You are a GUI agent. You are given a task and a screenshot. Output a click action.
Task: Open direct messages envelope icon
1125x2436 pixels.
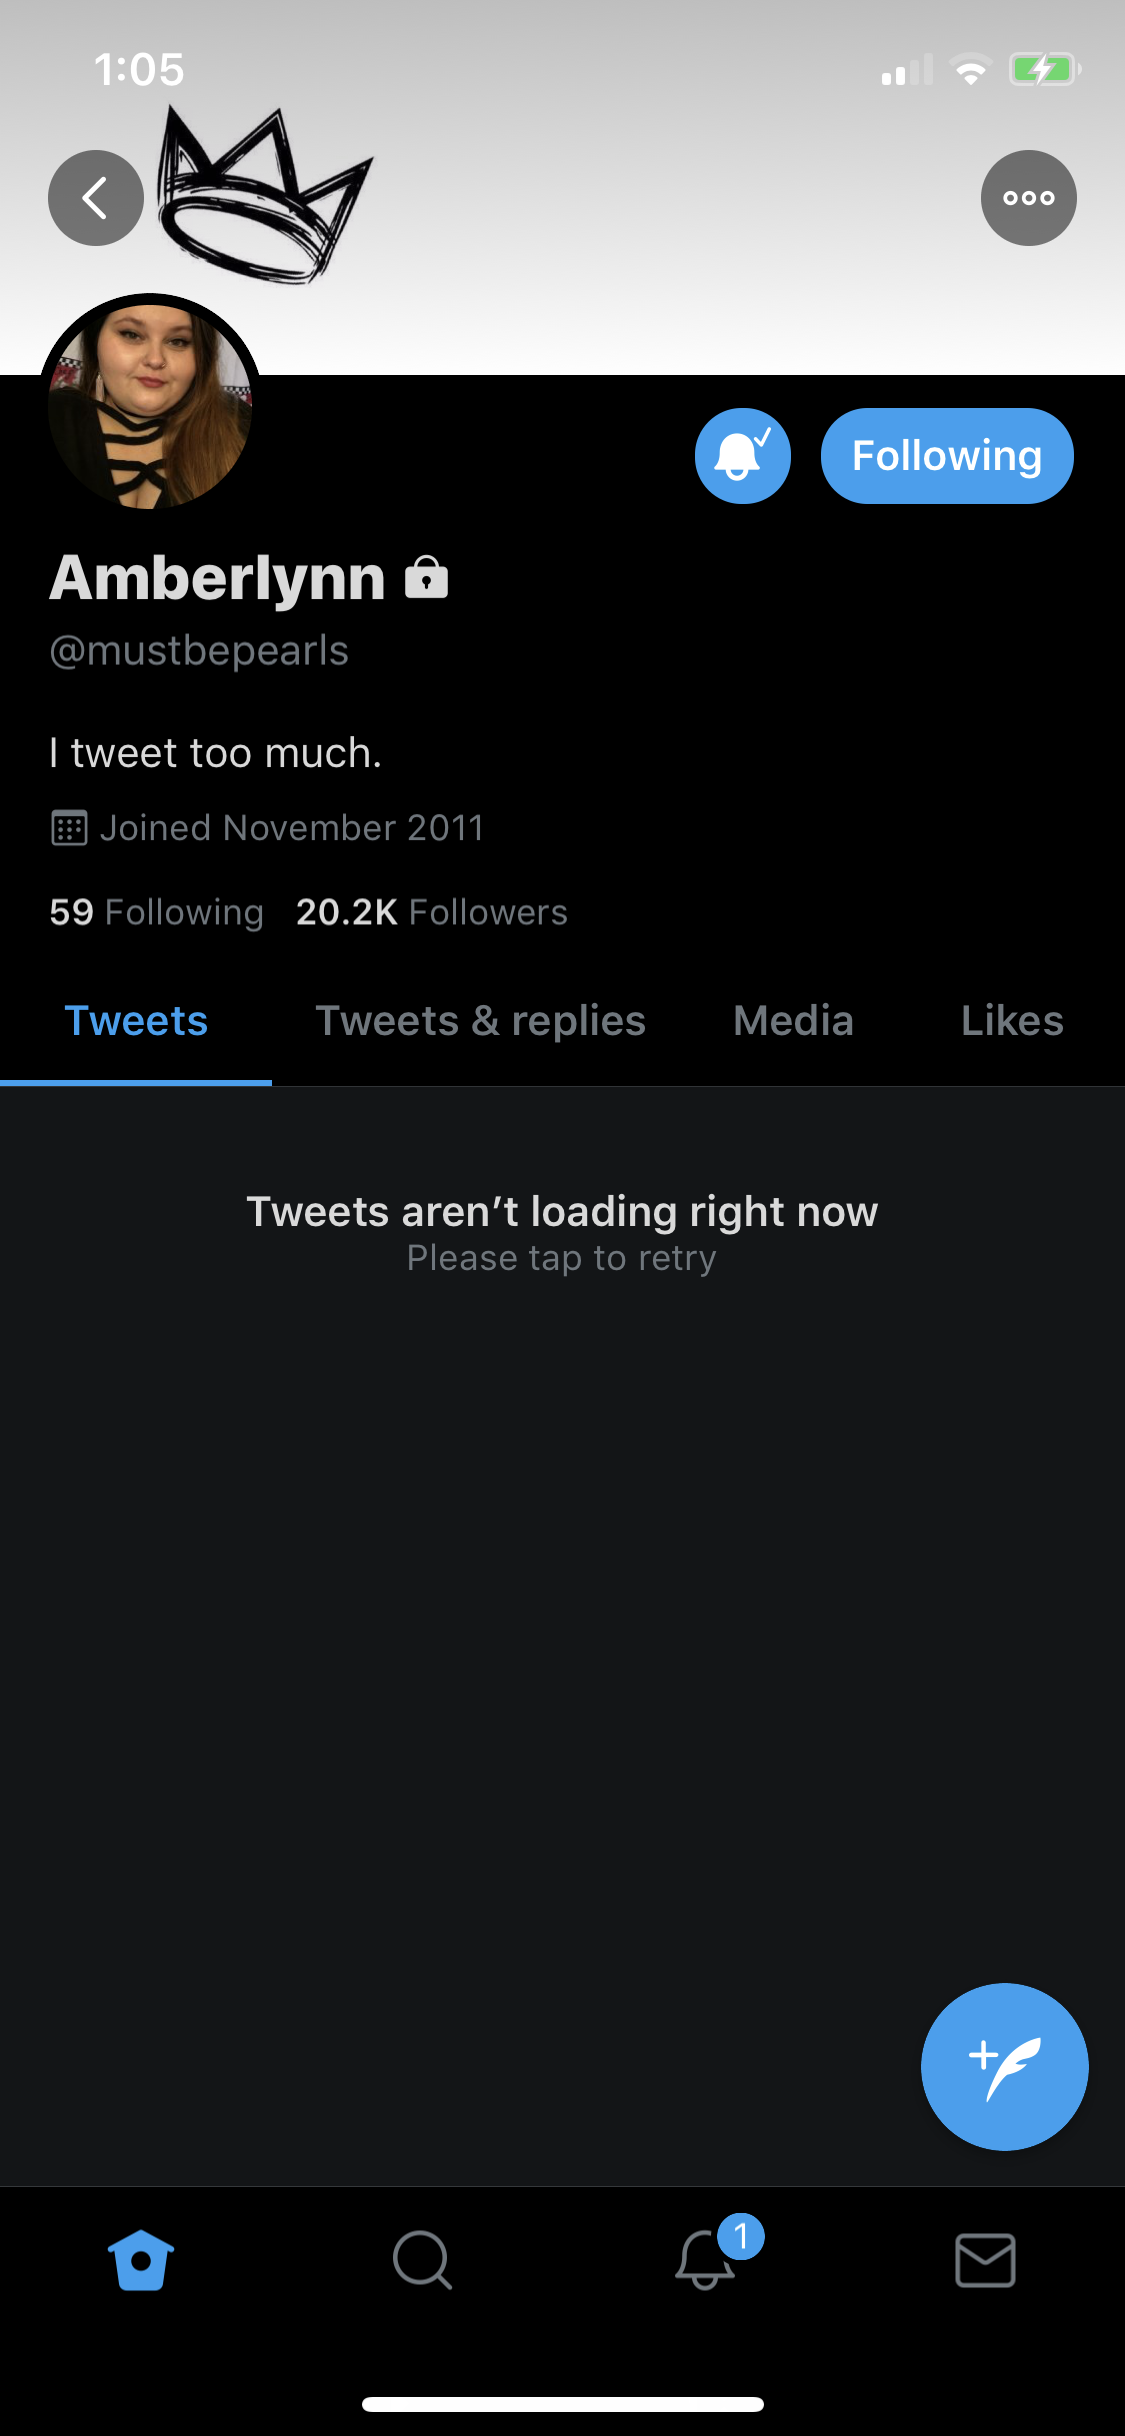[x=986, y=2260]
